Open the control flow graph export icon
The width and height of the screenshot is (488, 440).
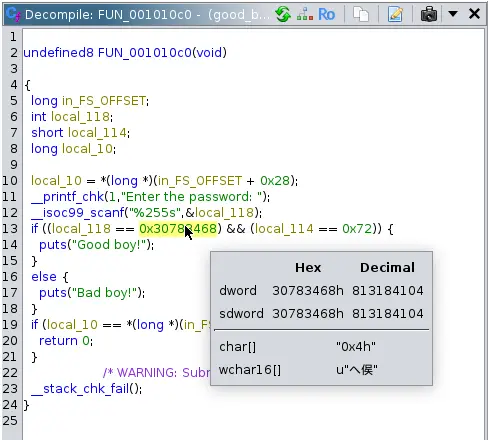tap(305, 14)
